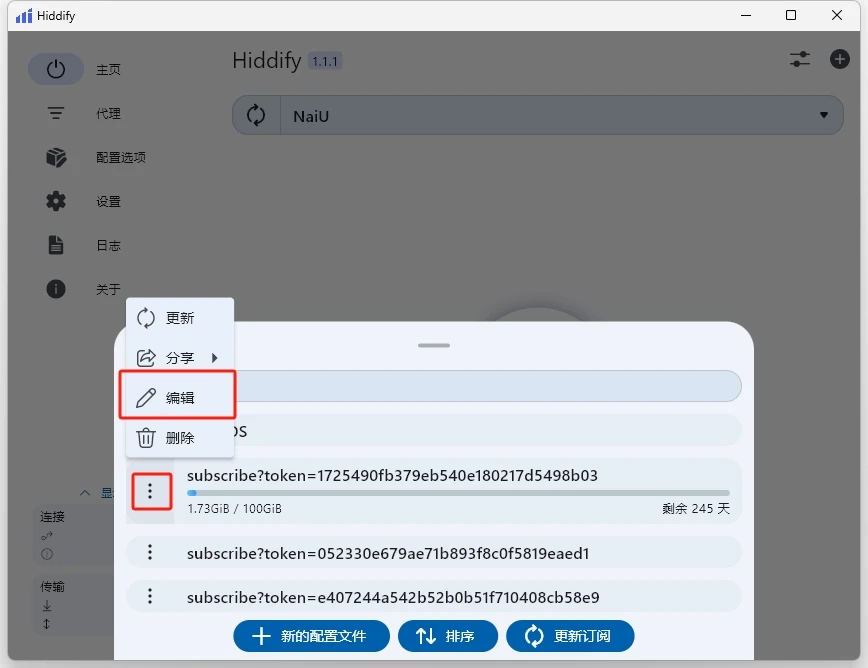The image size is (868, 668).
Task: Click the 新的配置文件 button
Action: 311,636
